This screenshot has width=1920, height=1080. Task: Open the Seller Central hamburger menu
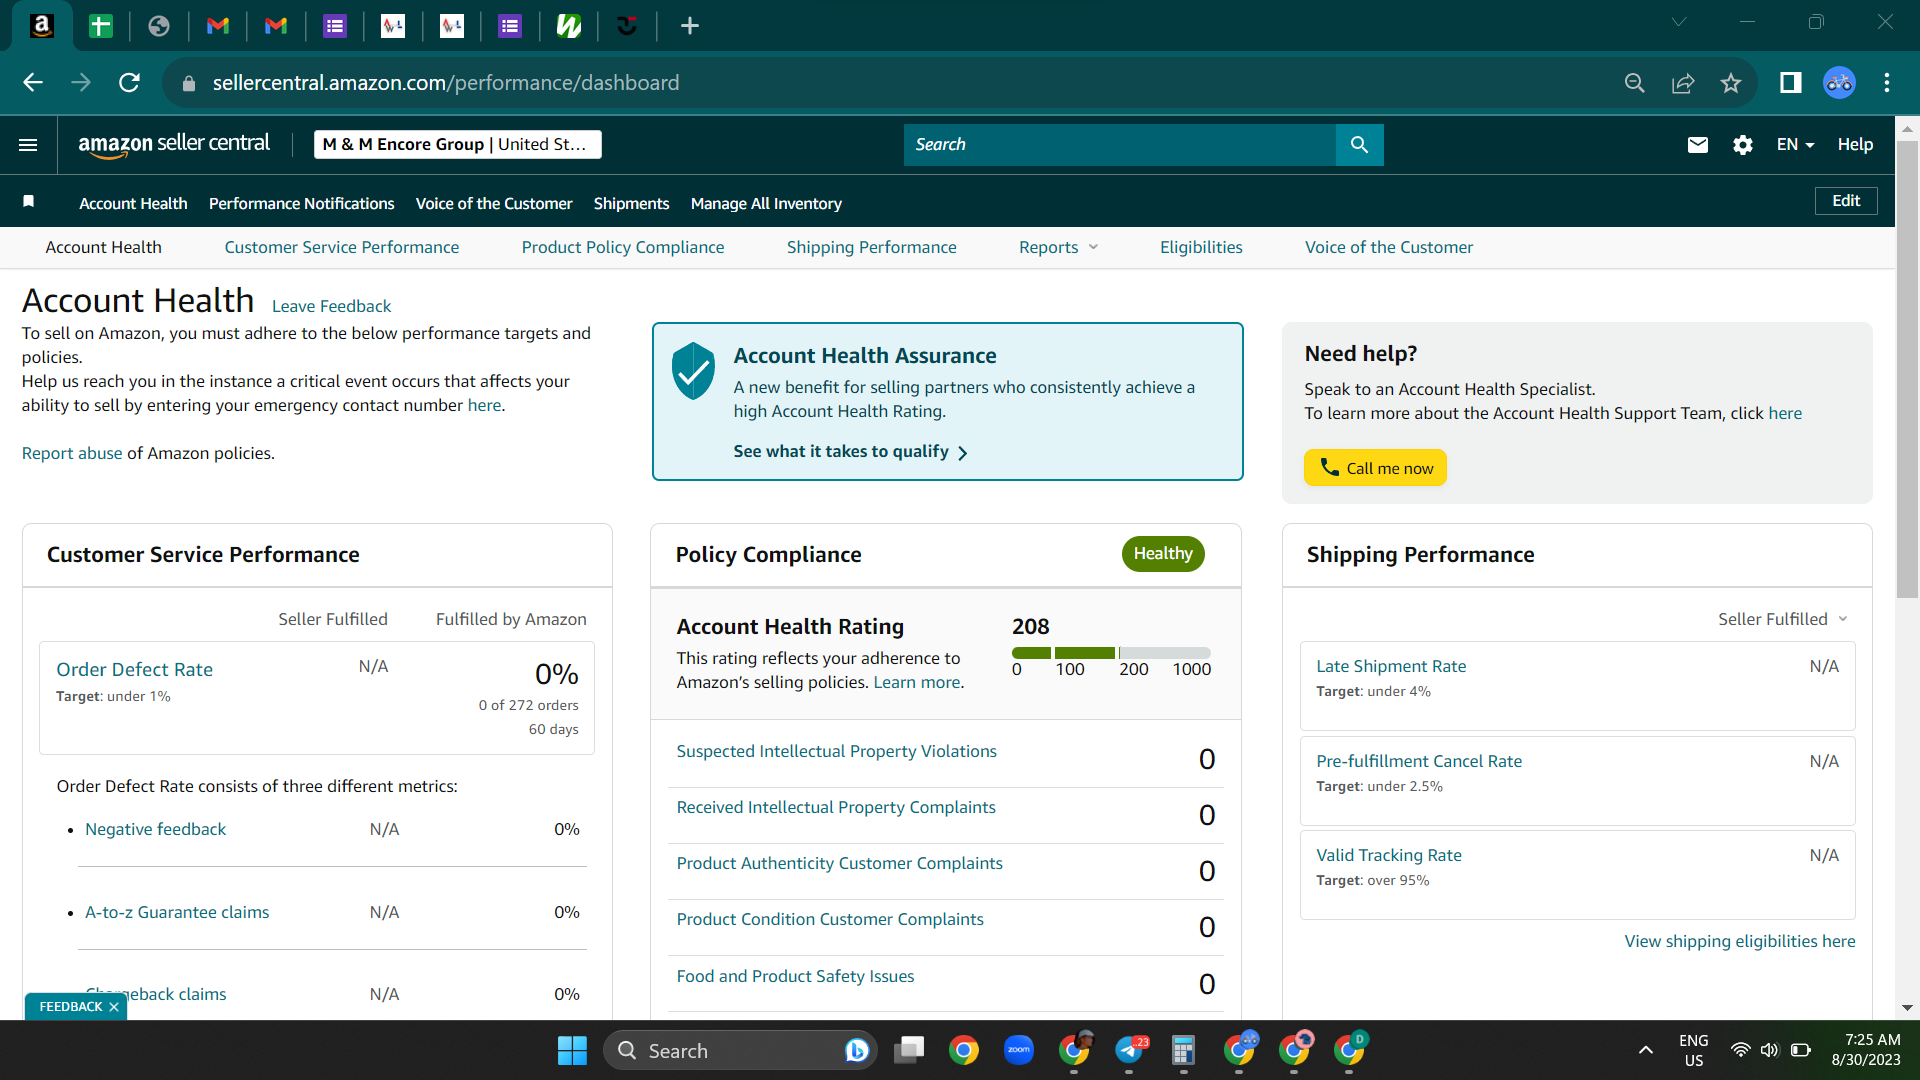click(x=28, y=145)
